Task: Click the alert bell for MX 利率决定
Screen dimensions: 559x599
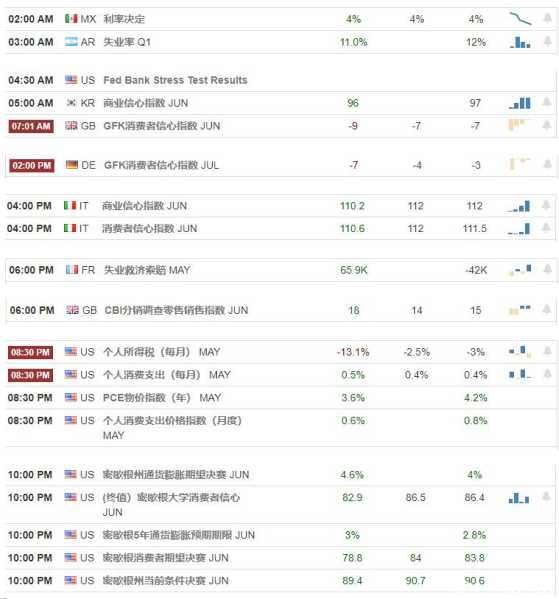Action: [548, 18]
